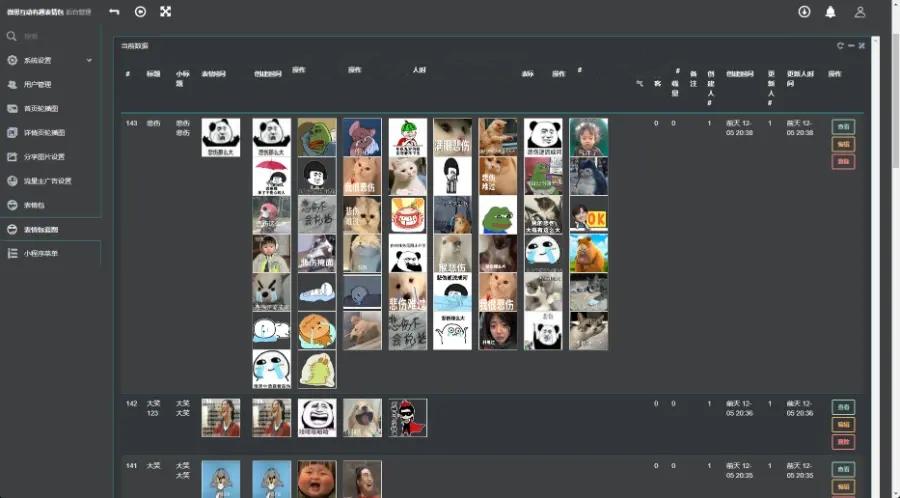This screenshot has height=498, width=900.
Task: Click the 备注 column header
Action: [693, 79]
